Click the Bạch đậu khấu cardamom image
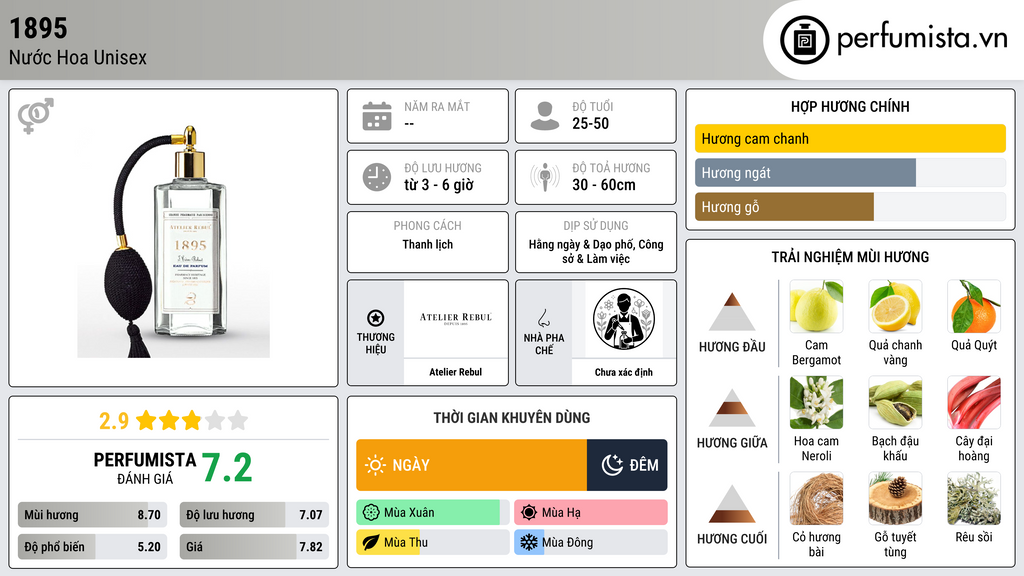The width and height of the screenshot is (1024, 576). tap(895, 402)
